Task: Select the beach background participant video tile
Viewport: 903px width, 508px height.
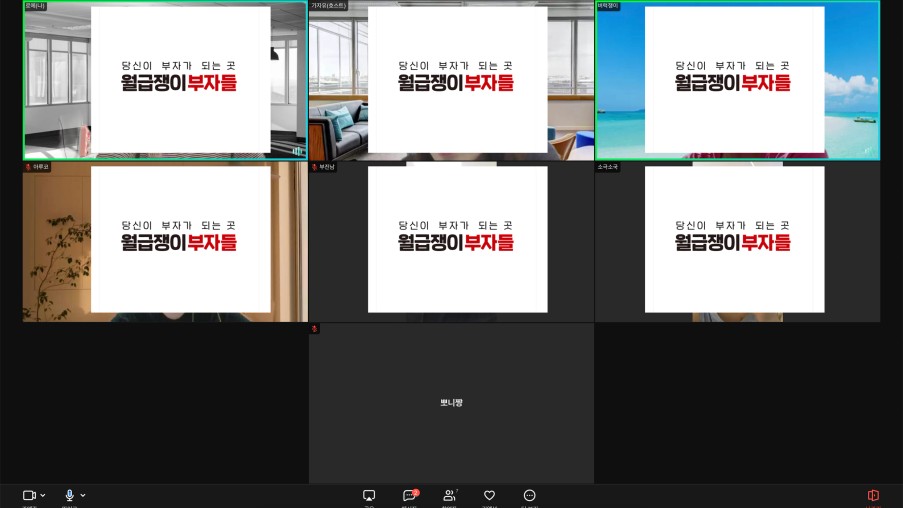Action: pos(738,81)
